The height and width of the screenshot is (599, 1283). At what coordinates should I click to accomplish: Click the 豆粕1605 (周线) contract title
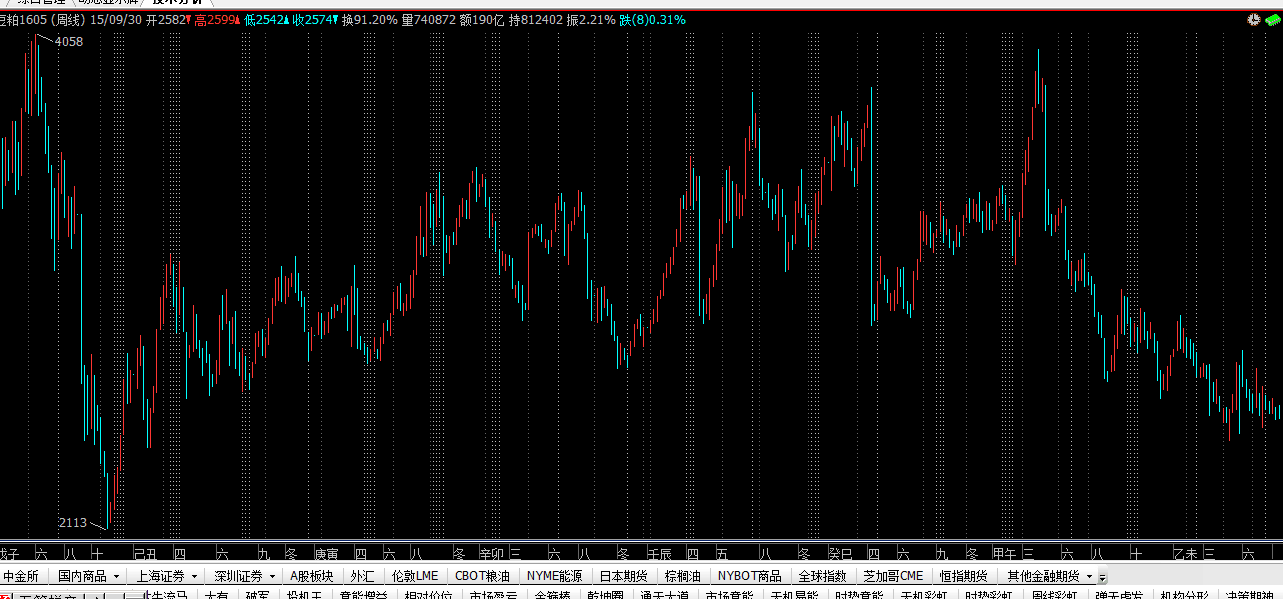42,19
